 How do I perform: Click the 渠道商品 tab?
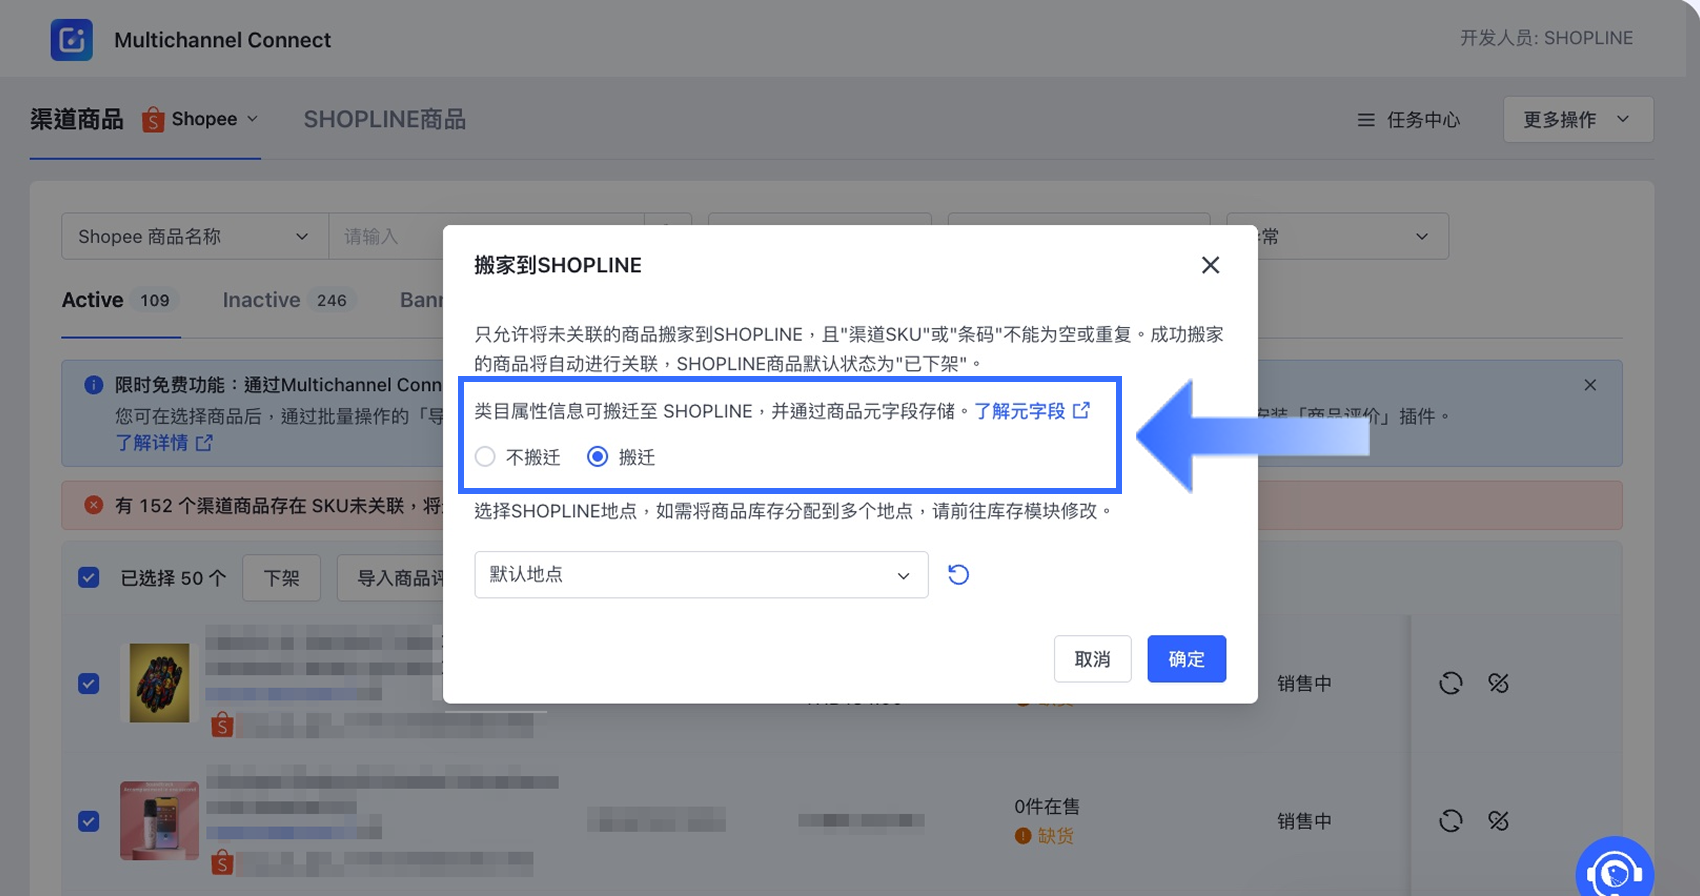coord(76,119)
